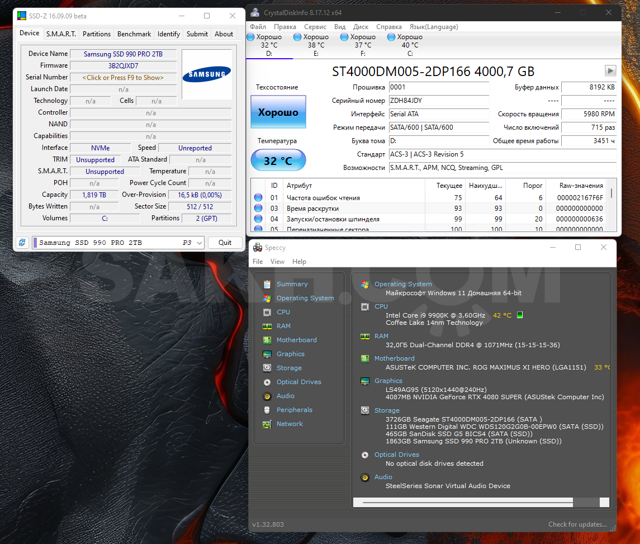The height and width of the screenshot is (544, 640).
Task: Select the RAM icon in Speccy sidebar
Action: [267, 326]
